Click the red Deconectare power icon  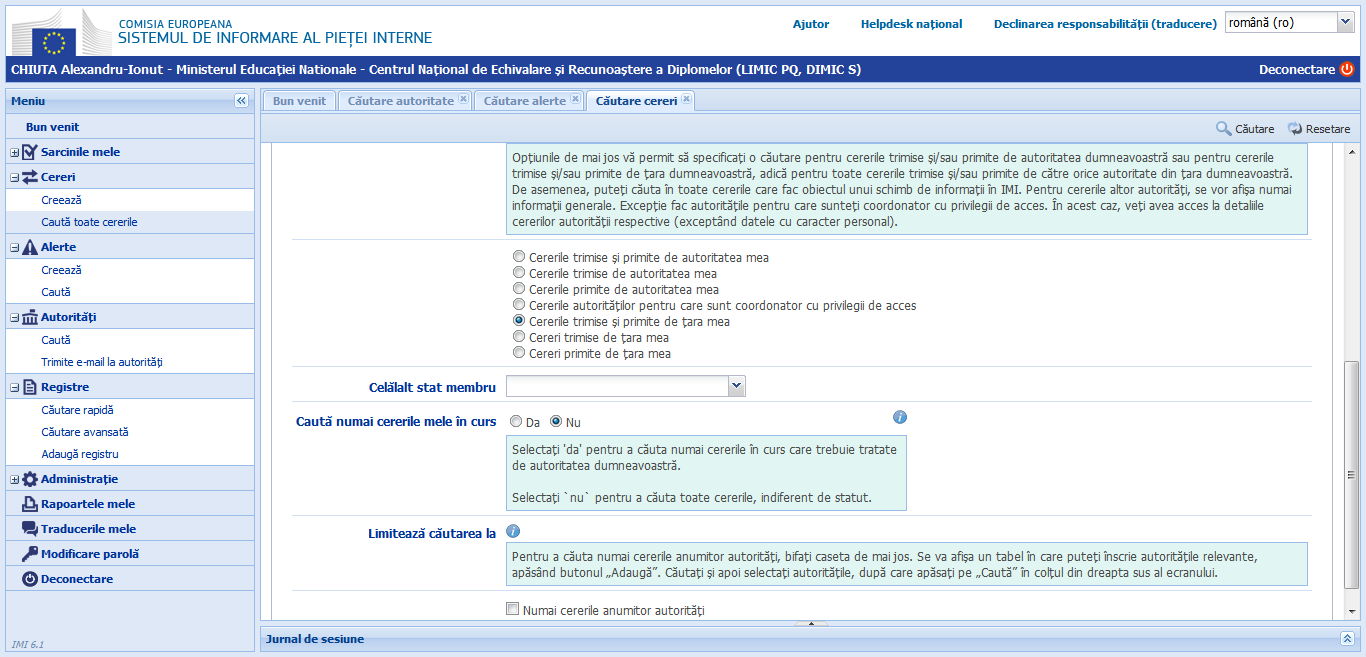coord(1349,70)
